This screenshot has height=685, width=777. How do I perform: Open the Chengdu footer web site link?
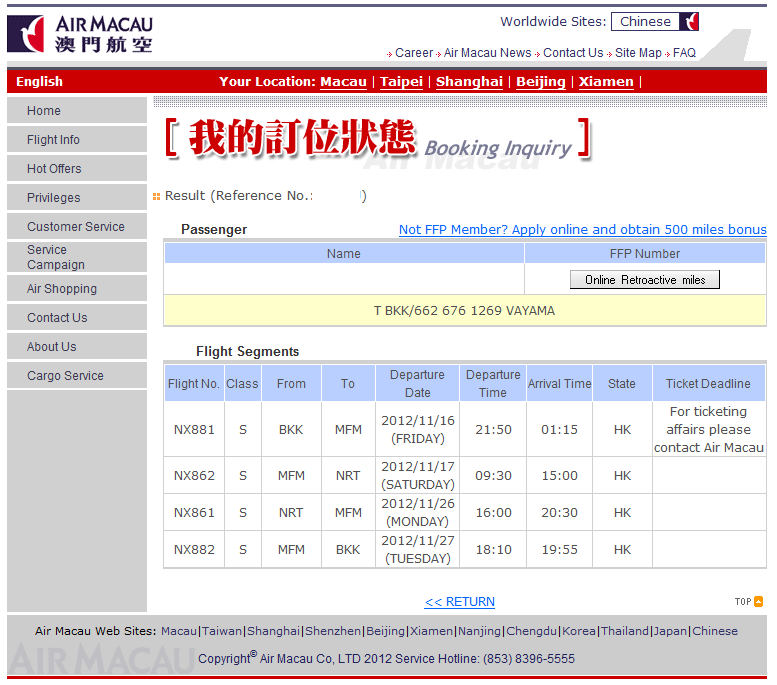coord(532,631)
